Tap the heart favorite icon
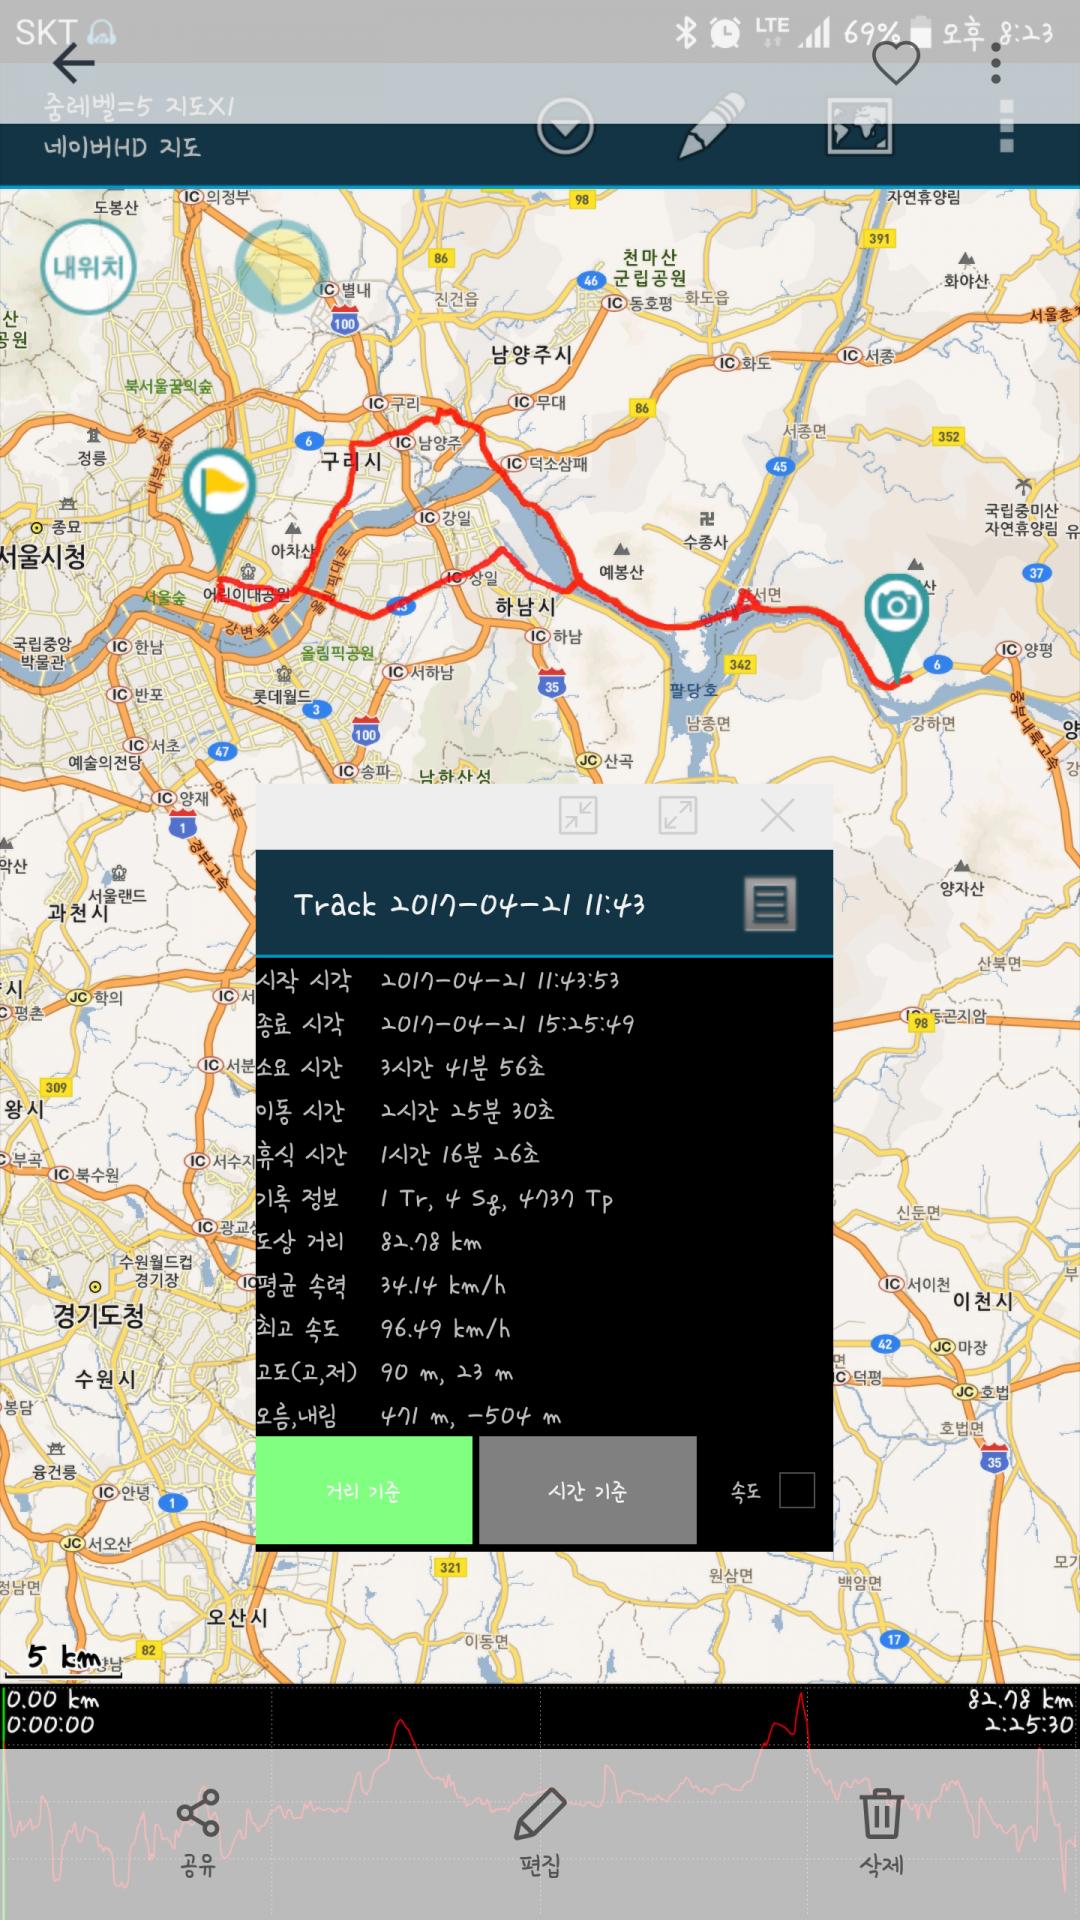This screenshot has width=1080, height=1920. (x=895, y=64)
